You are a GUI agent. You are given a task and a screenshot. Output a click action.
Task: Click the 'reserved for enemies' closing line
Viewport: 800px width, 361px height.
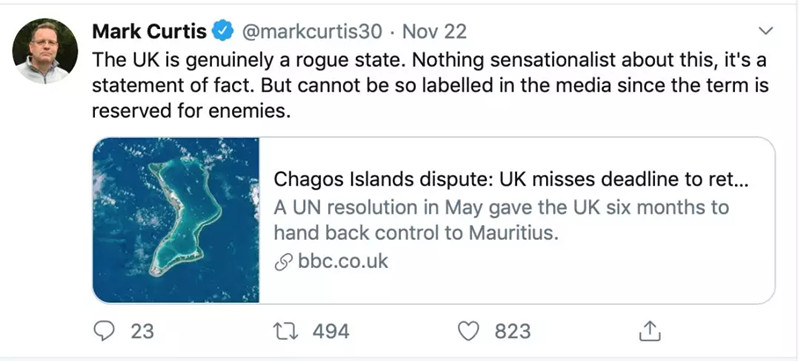coord(191,110)
